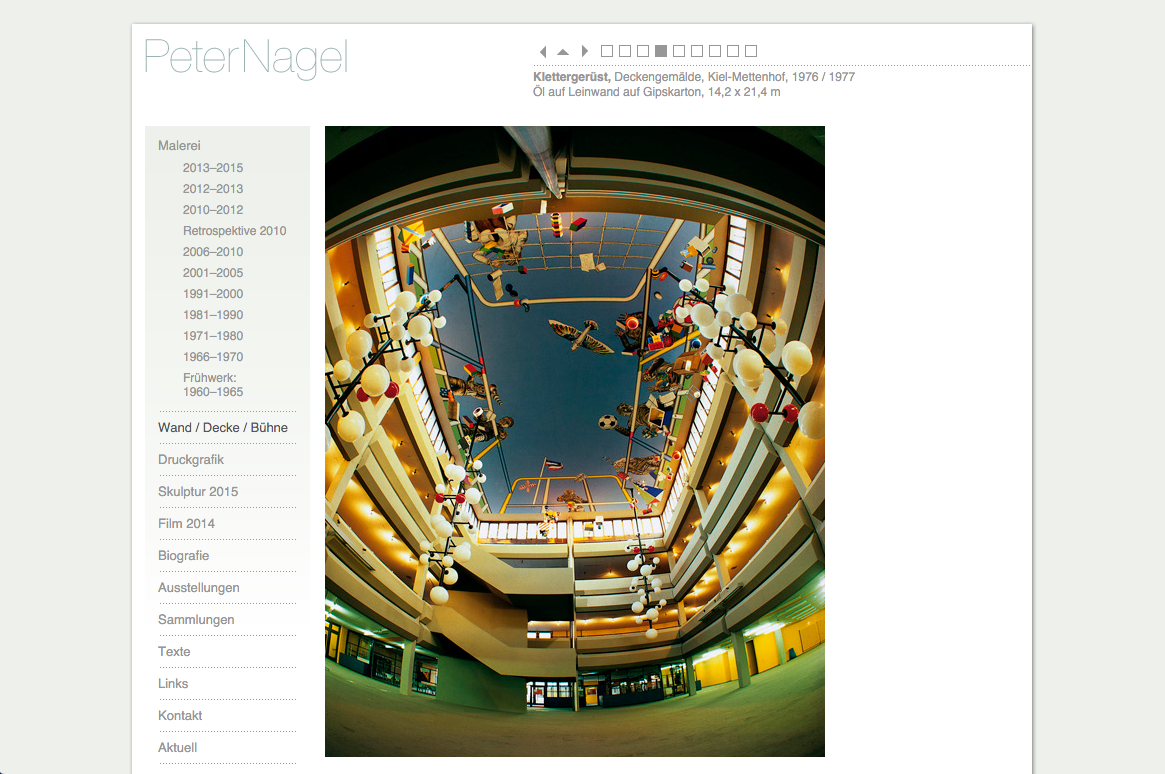The width and height of the screenshot is (1165, 774).
Task: Open the Druckgrafik section
Action: click(191, 460)
